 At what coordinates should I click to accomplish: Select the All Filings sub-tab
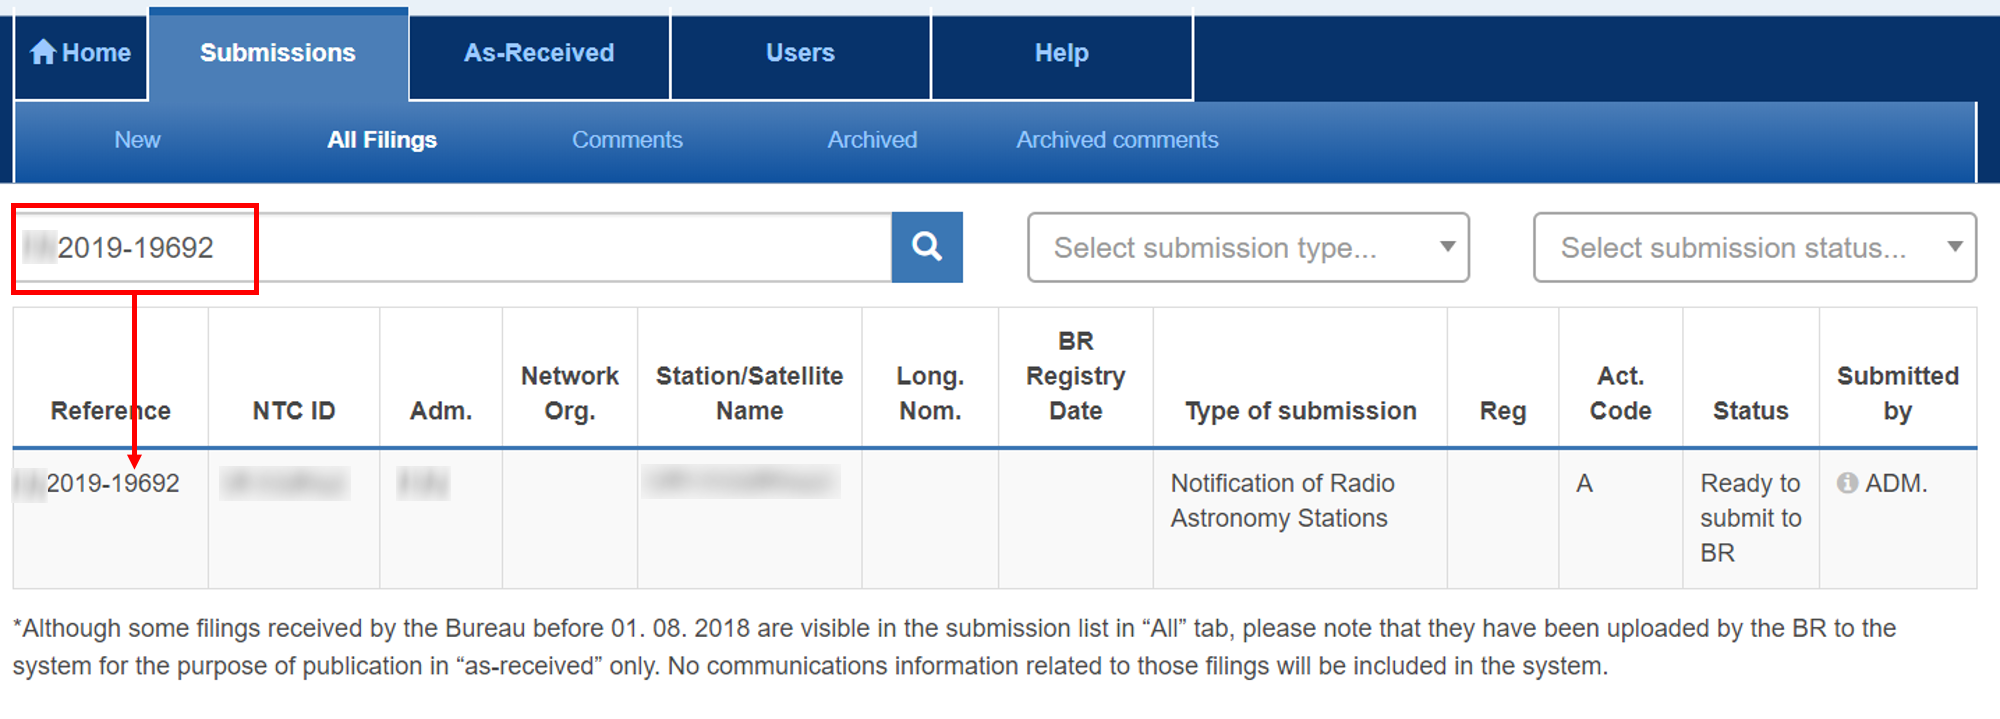(x=382, y=140)
